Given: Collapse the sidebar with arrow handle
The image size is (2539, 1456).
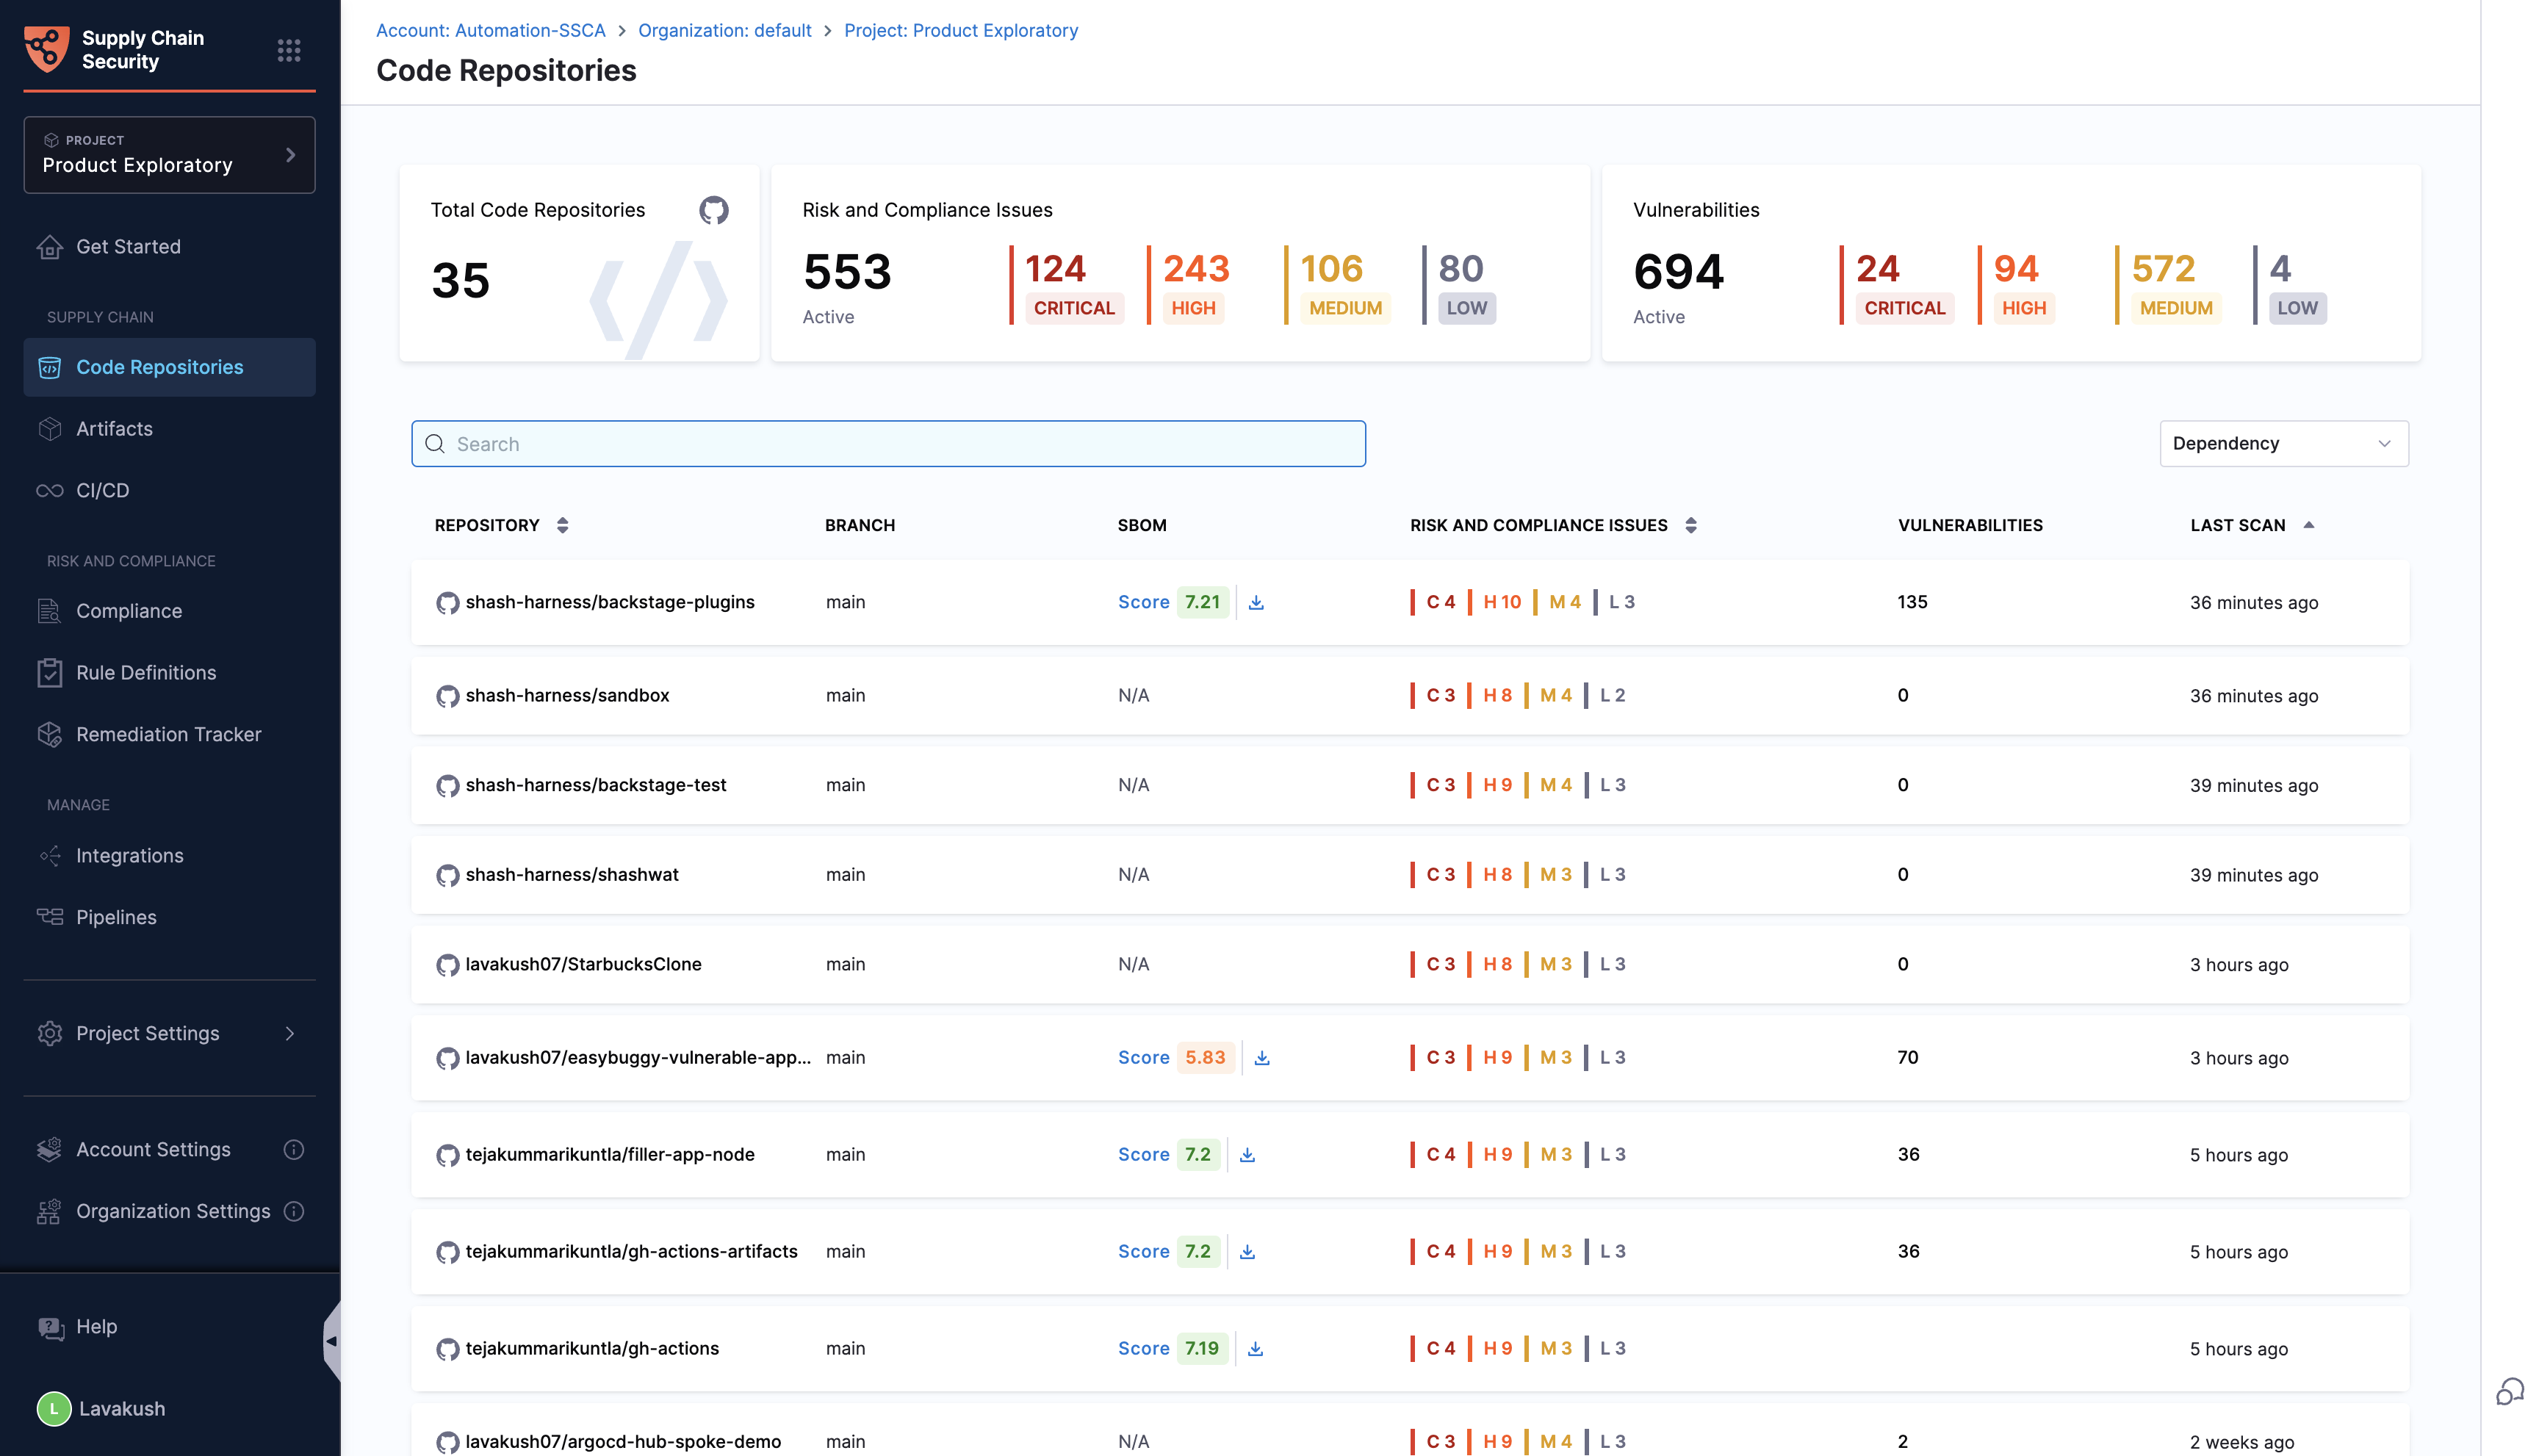Looking at the screenshot, I should tap(331, 1340).
